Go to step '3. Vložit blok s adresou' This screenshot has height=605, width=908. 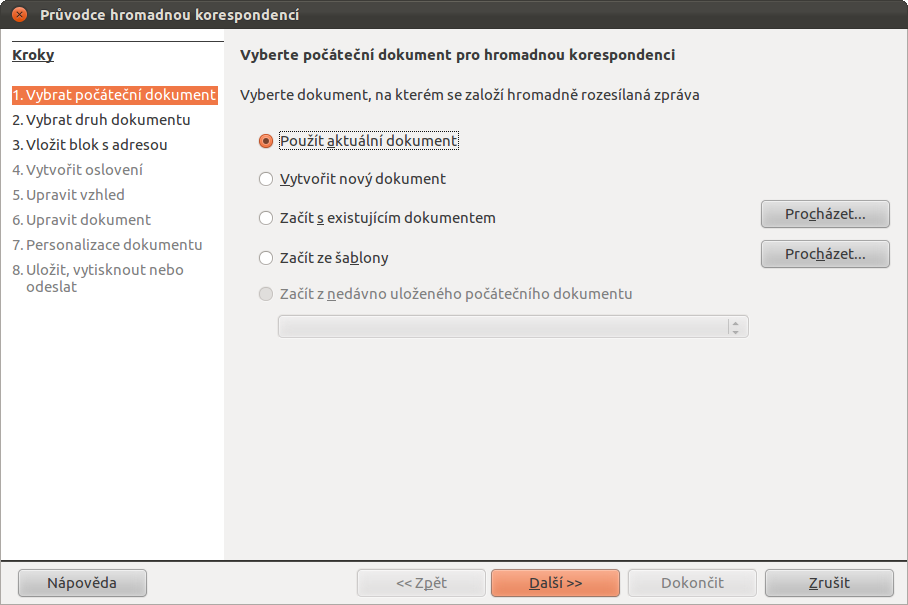pos(90,145)
